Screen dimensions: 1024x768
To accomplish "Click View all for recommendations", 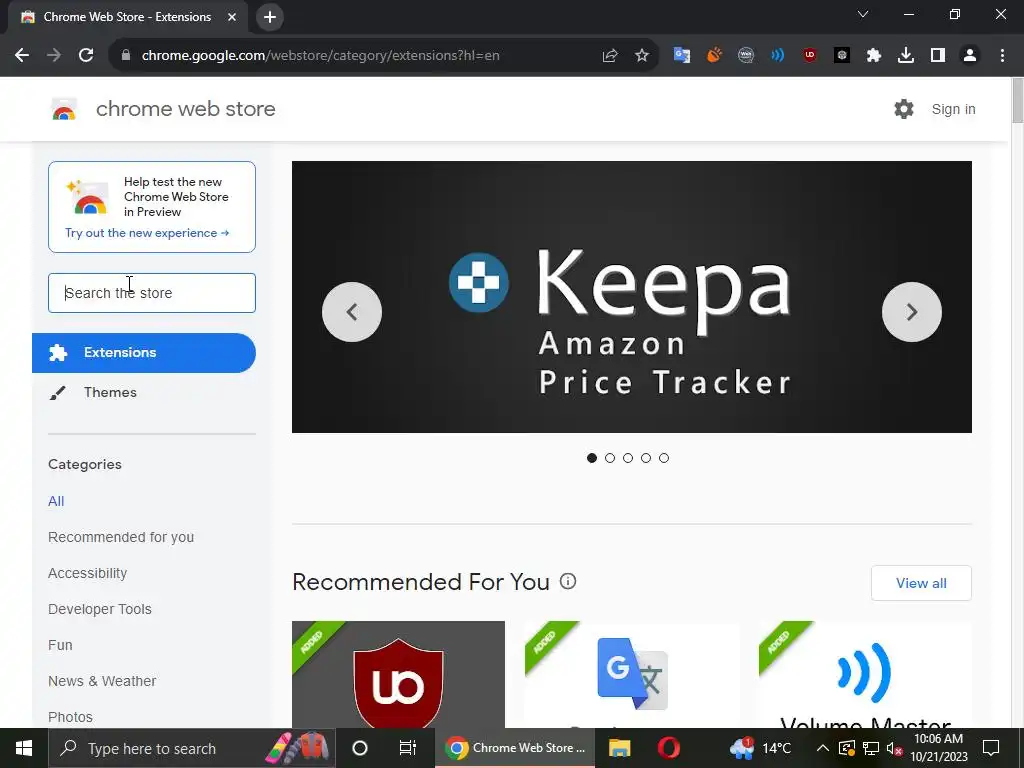I will tap(921, 583).
